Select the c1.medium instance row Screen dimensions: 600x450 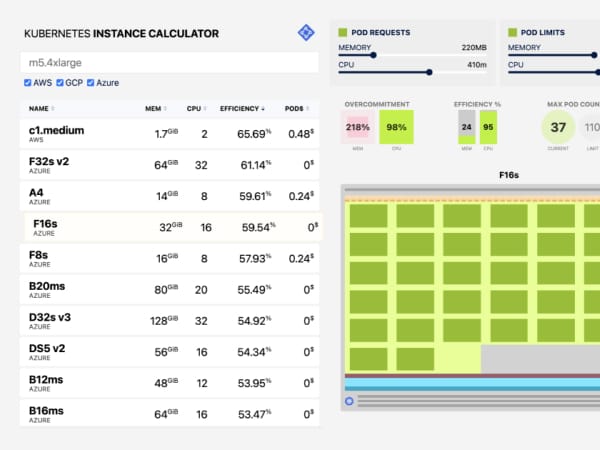170,134
